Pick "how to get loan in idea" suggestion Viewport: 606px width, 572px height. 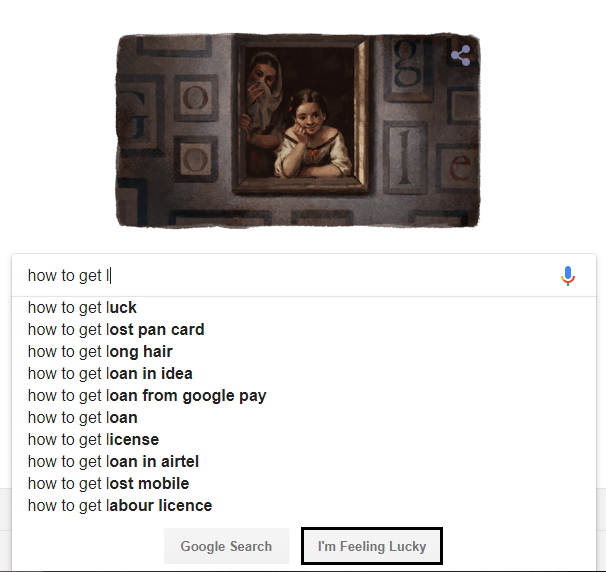click(110, 373)
